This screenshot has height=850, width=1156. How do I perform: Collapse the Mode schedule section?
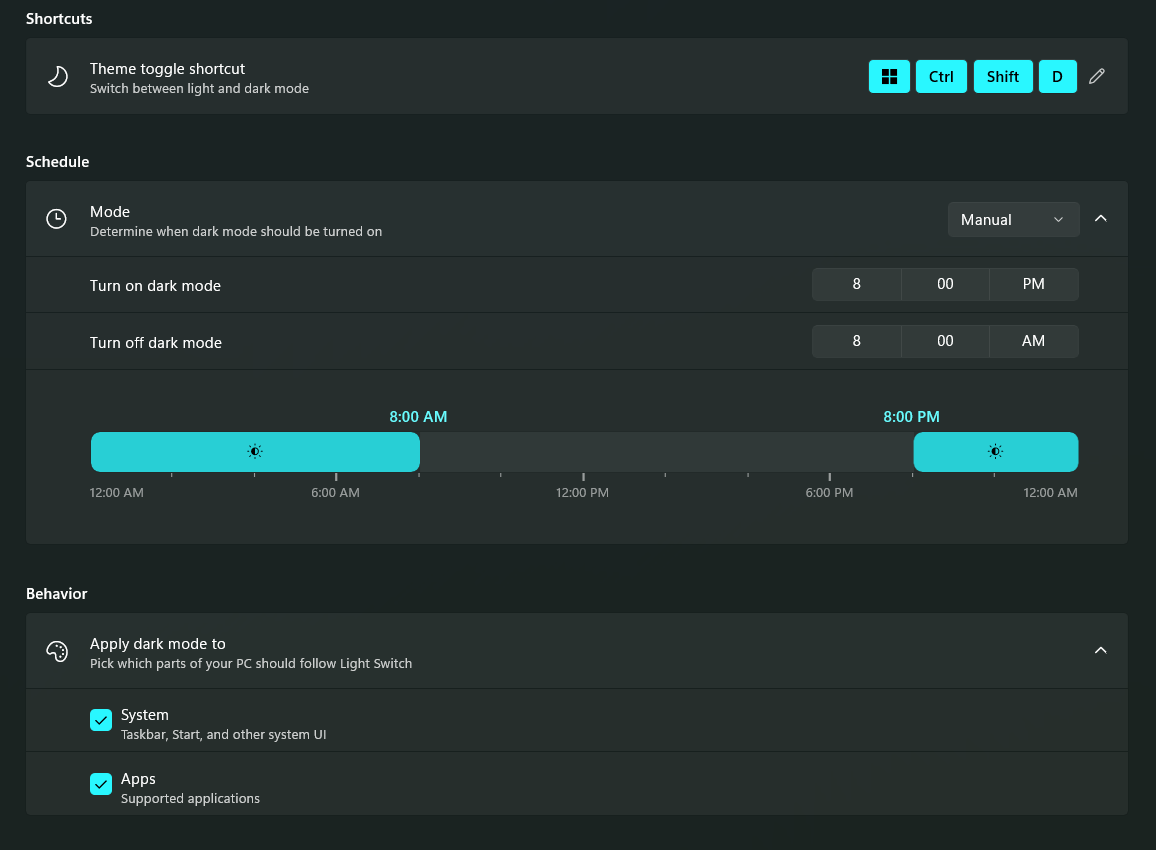(1101, 219)
